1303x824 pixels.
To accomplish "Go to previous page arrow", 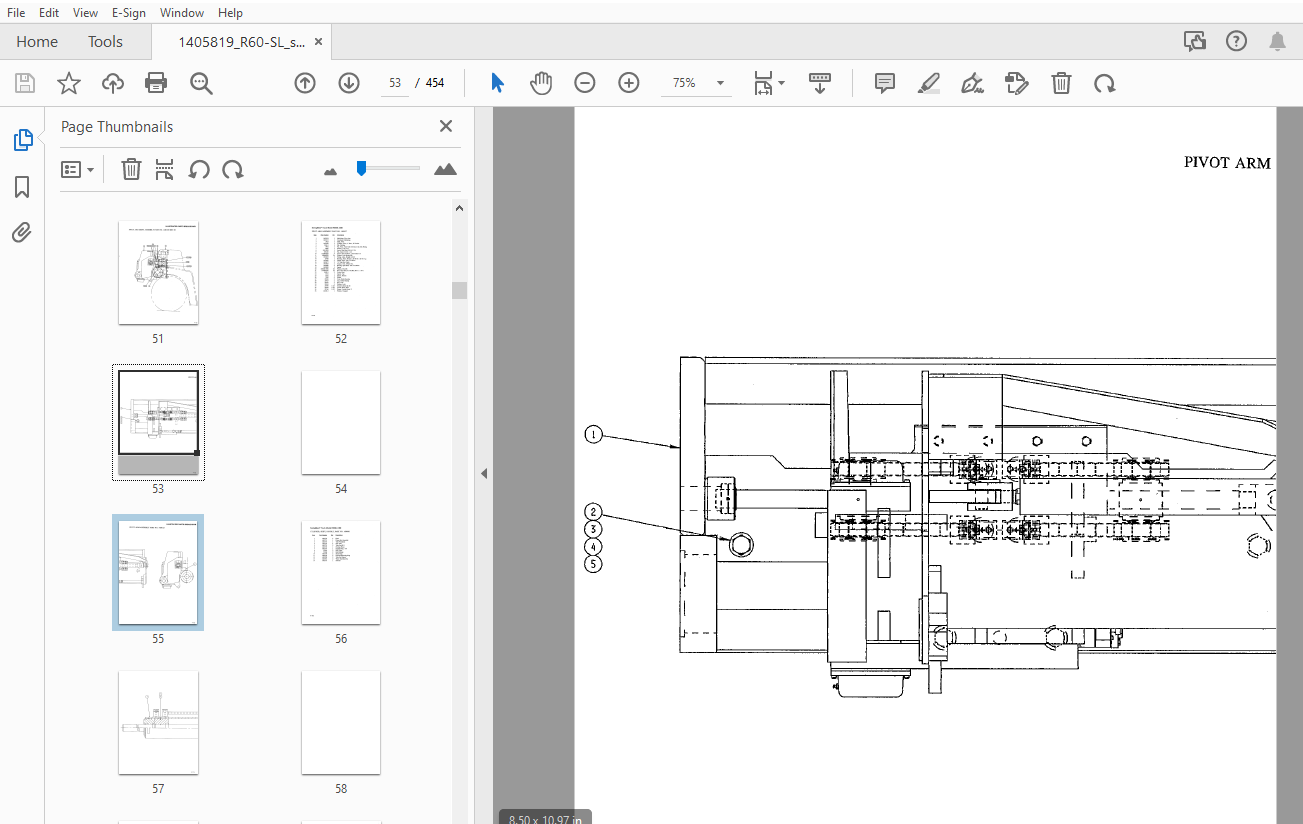I will (305, 83).
